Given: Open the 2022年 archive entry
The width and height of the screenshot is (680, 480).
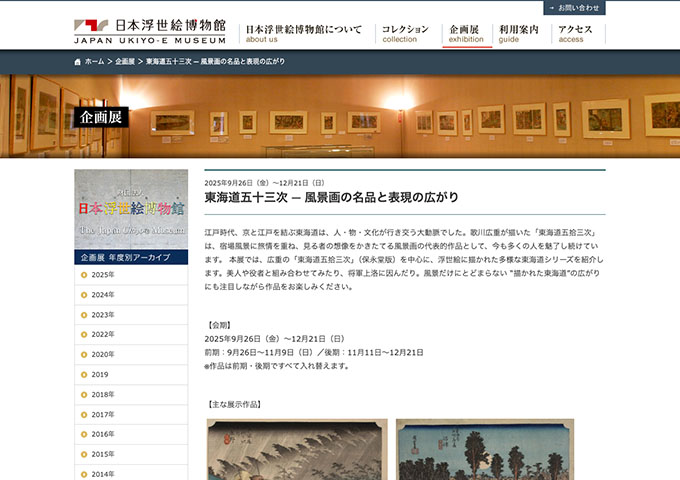Looking at the screenshot, I should click(x=103, y=335).
